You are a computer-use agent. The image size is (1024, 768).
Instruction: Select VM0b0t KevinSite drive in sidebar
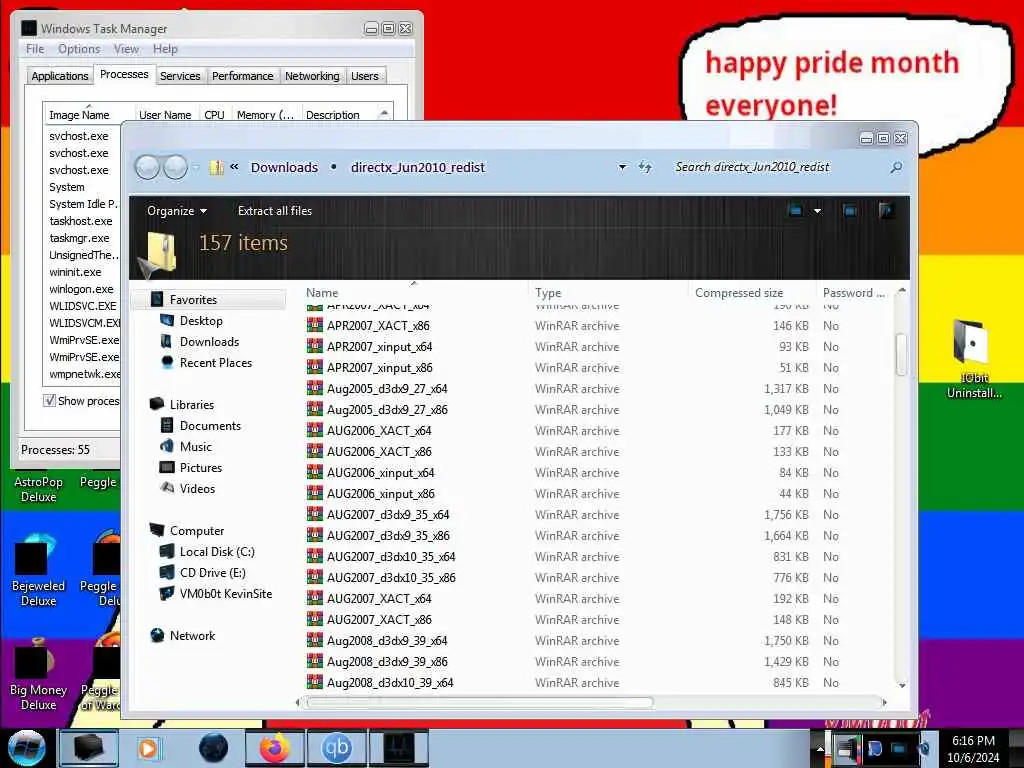[x=225, y=594]
